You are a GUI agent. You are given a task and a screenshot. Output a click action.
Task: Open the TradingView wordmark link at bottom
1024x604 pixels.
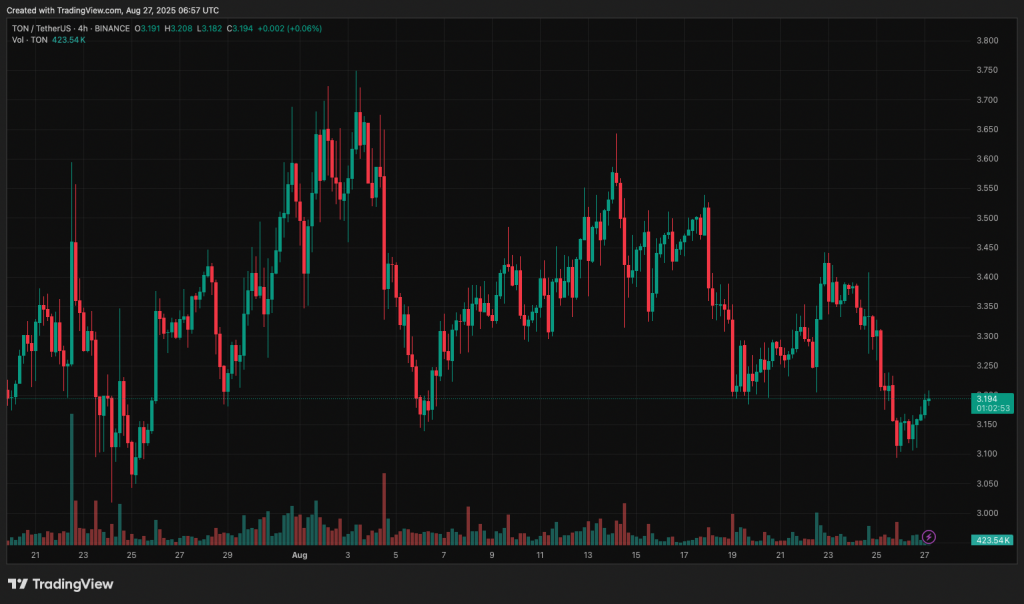pos(73,584)
